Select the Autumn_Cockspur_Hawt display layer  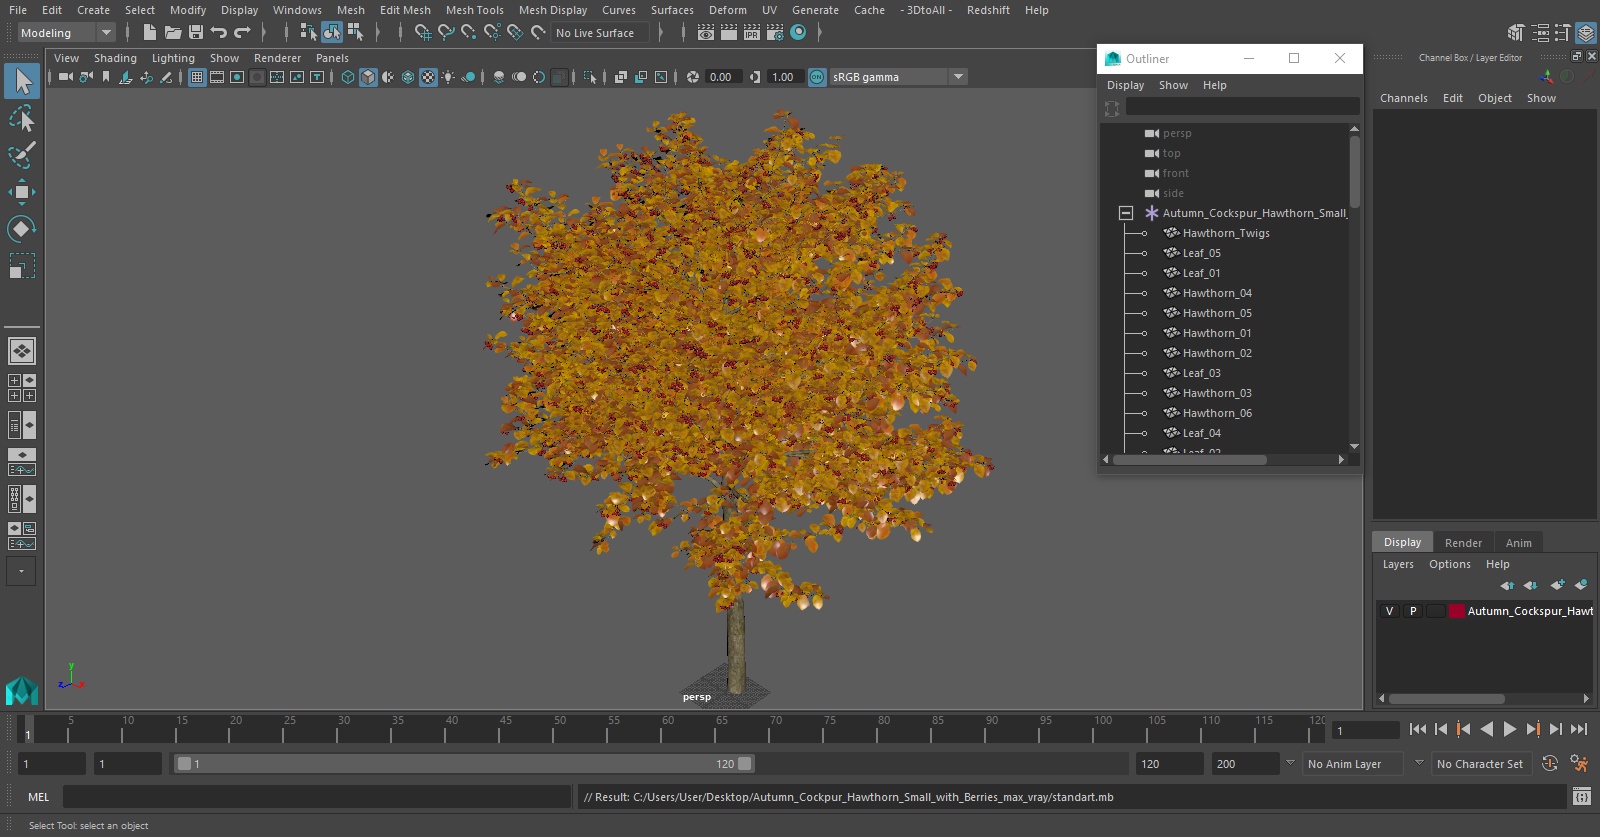[1530, 611]
